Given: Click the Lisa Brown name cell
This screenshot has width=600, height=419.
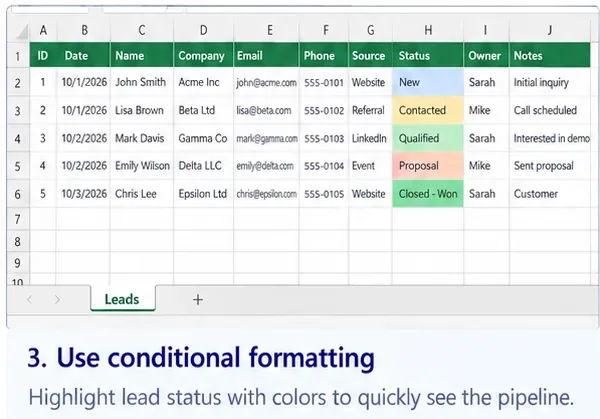Looking at the screenshot, I should [x=142, y=110].
